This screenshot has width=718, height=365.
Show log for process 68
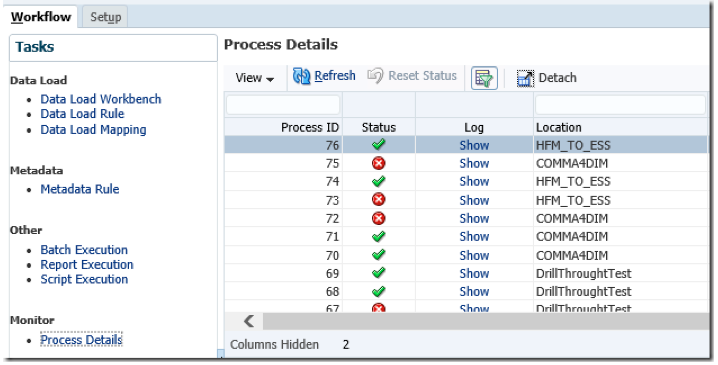click(474, 292)
